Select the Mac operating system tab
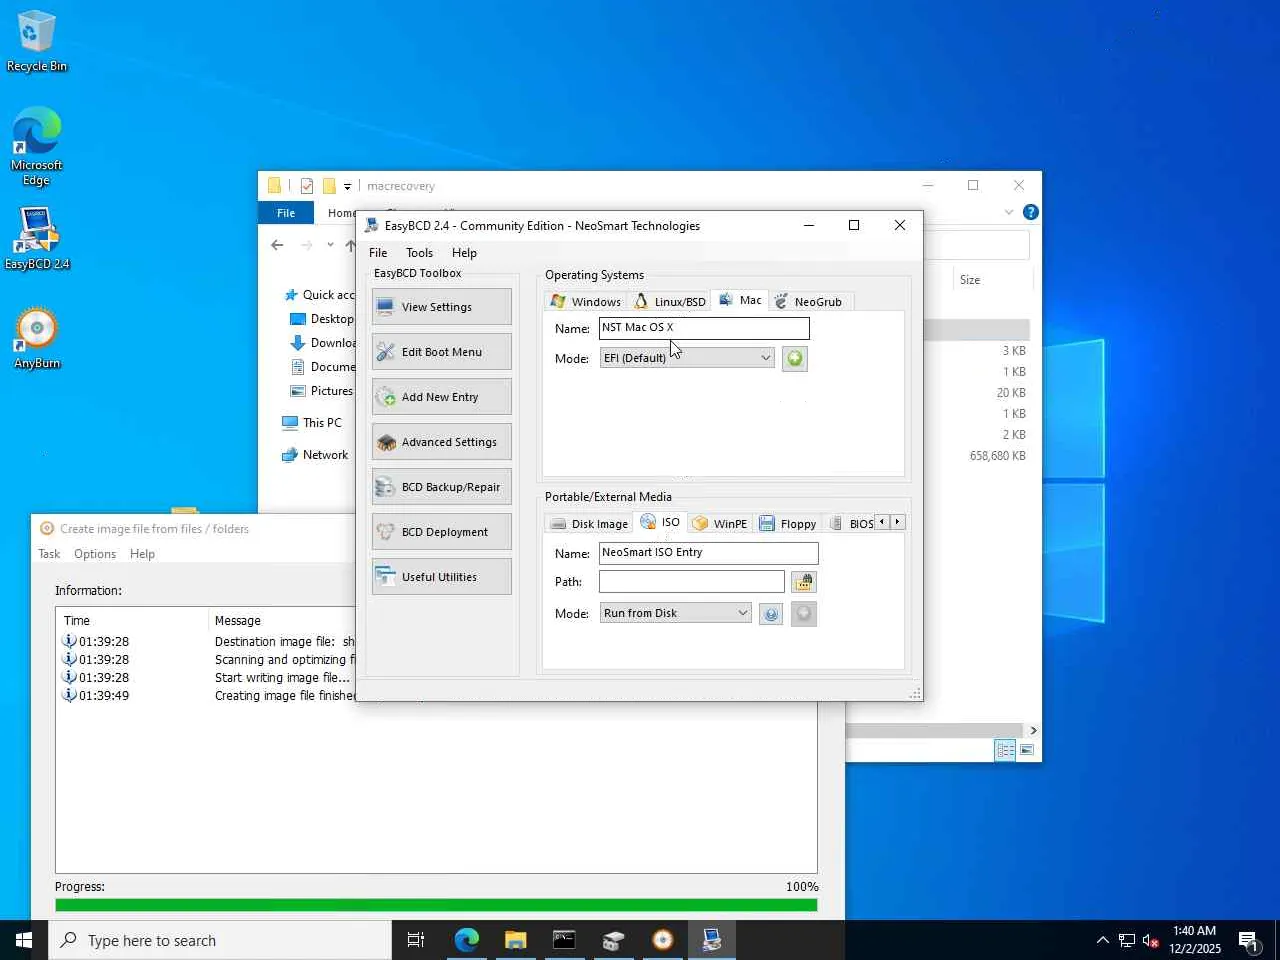 click(740, 300)
